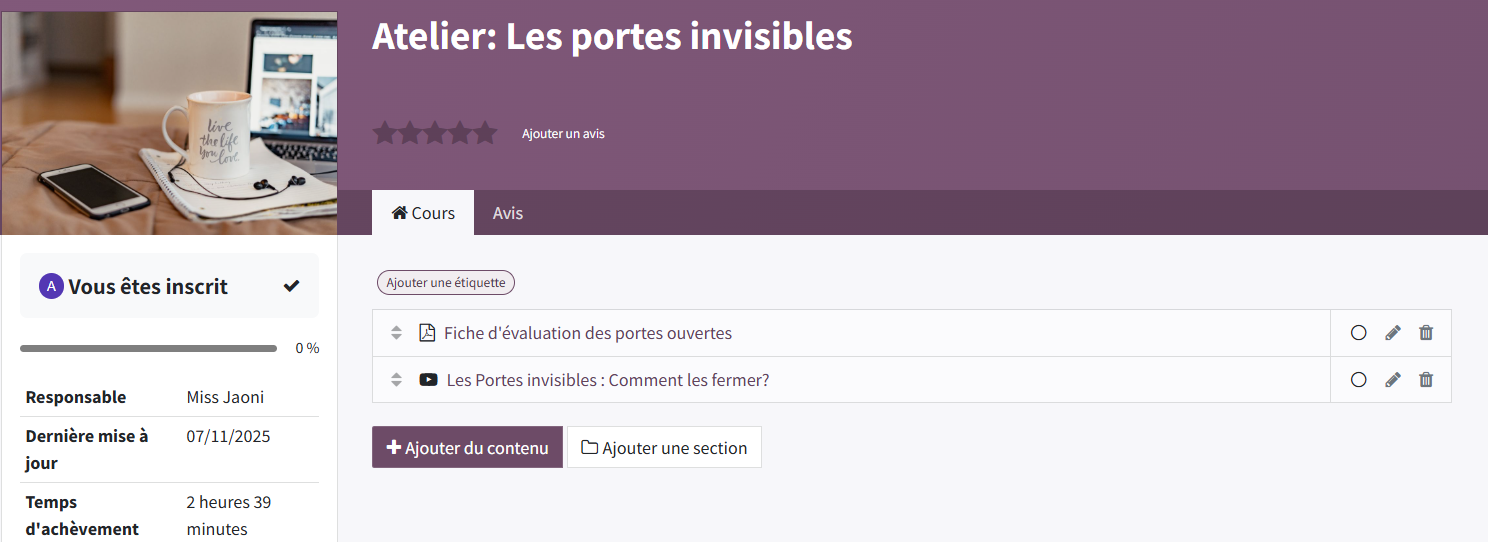Open the Cours tab
Viewport: 1488px width, 542px height.
[x=423, y=213]
